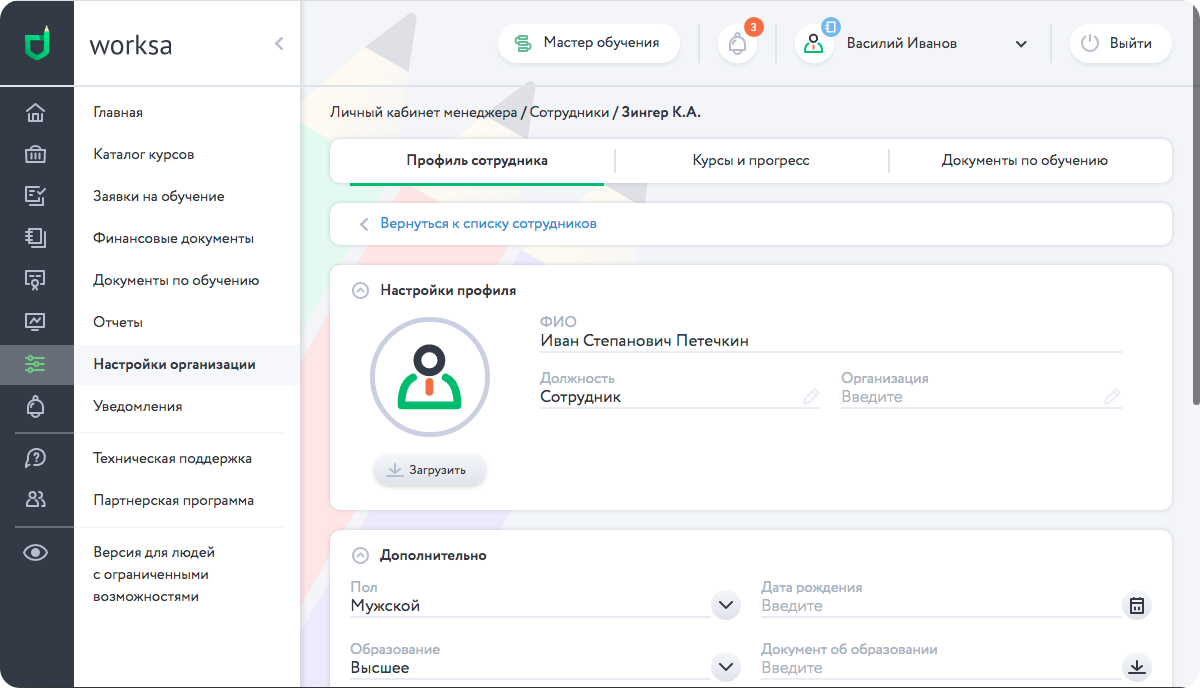The height and width of the screenshot is (688, 1200).
Task: Switch to Курсы и прогресс tab
Action: click(x=750, y=160)
